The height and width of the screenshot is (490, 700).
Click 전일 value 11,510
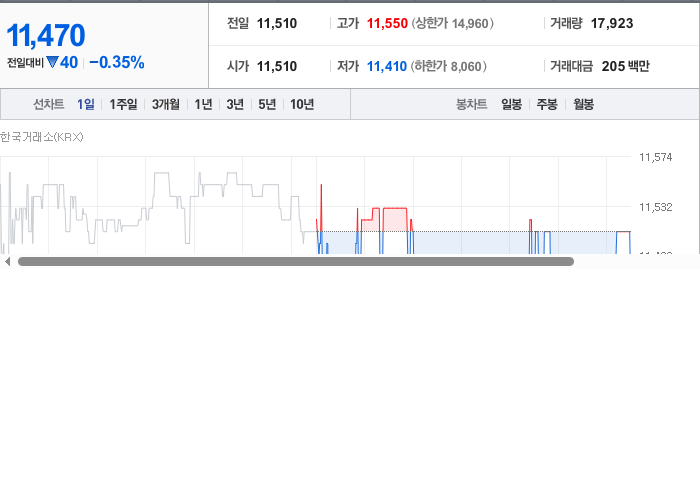(277, 23)
